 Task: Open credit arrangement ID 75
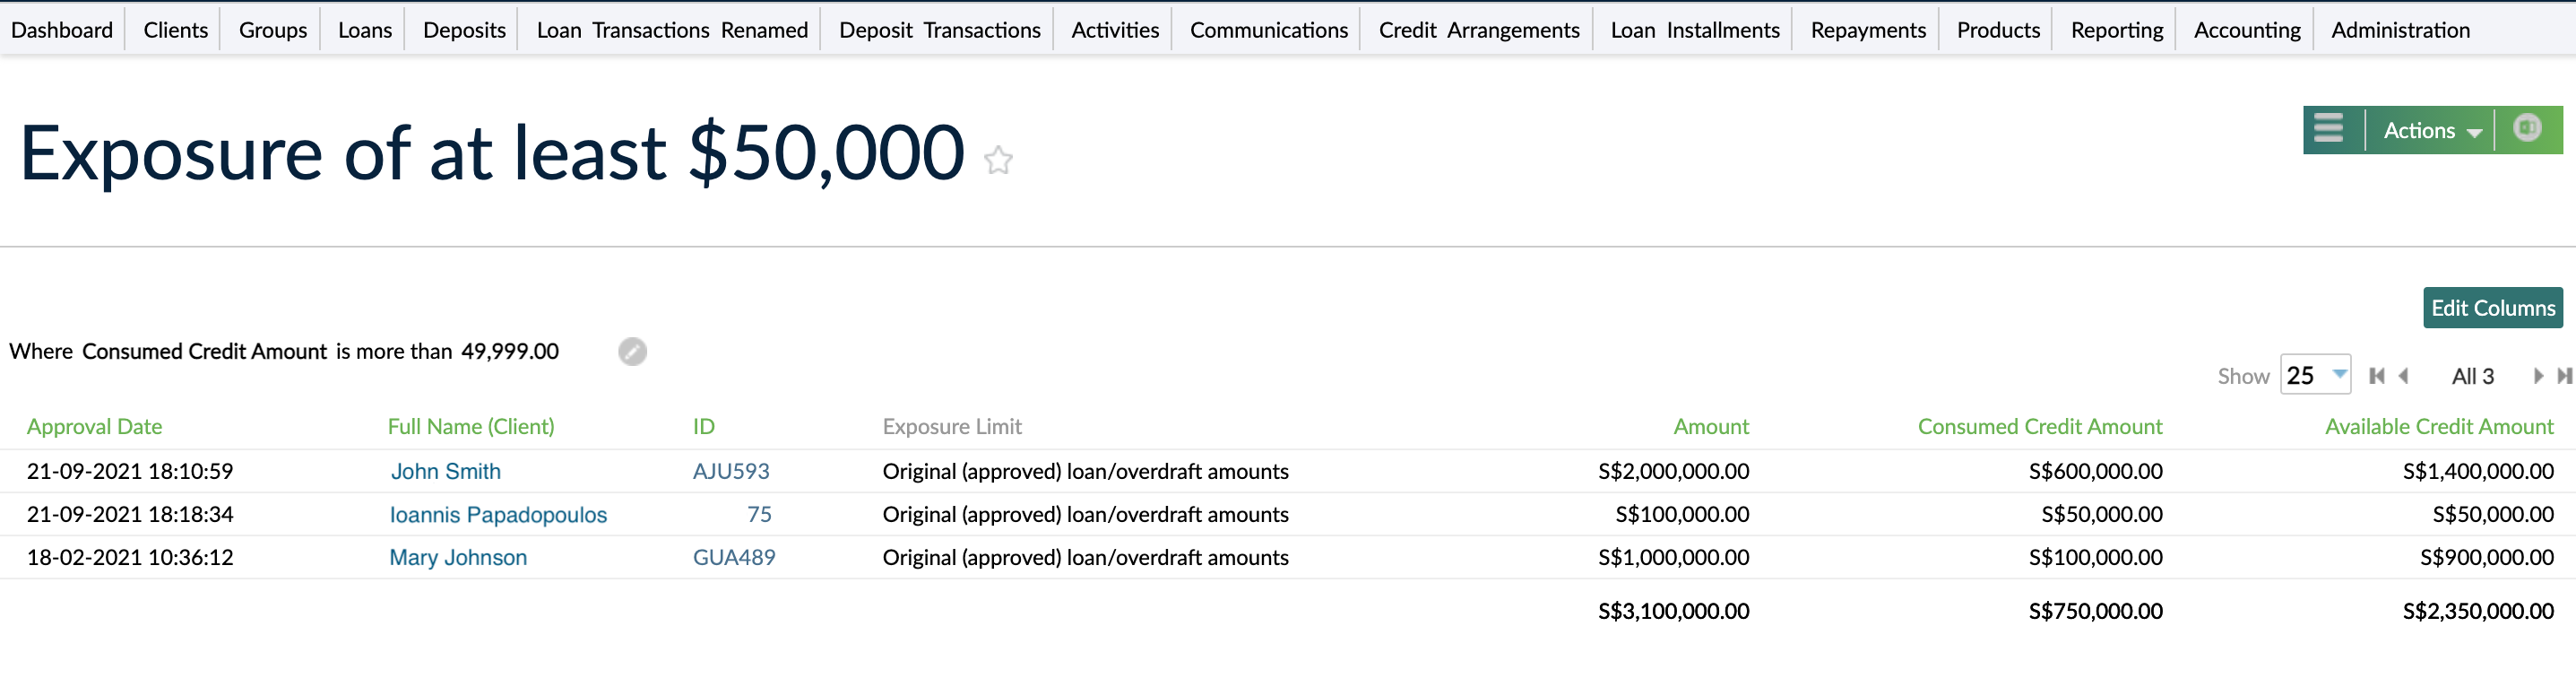point(759,514)
